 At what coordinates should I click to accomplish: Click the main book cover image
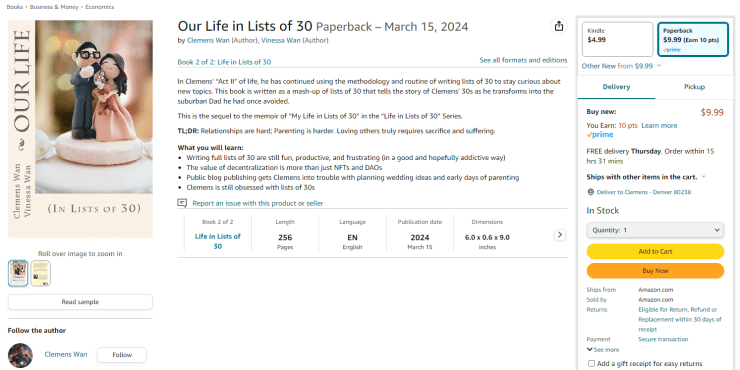[x=80, y=129]
